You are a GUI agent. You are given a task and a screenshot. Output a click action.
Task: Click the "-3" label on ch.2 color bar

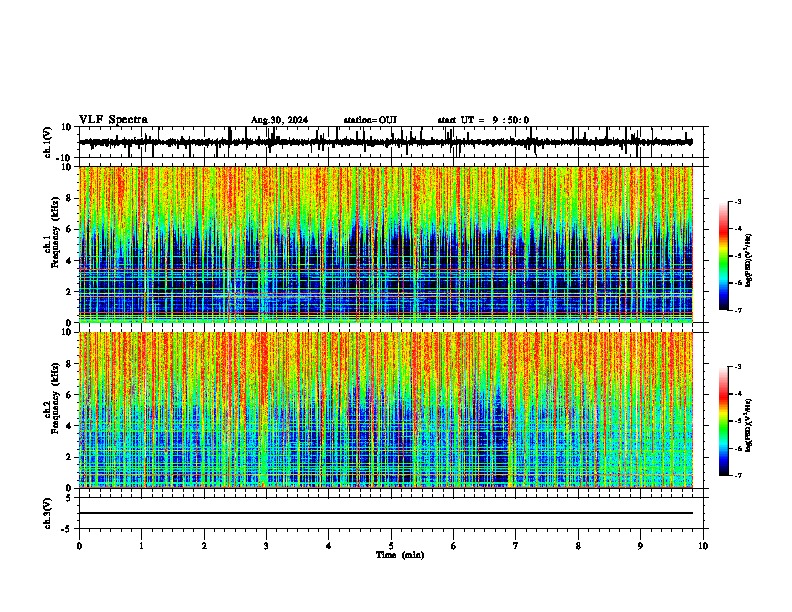click(x=737, y=367)
